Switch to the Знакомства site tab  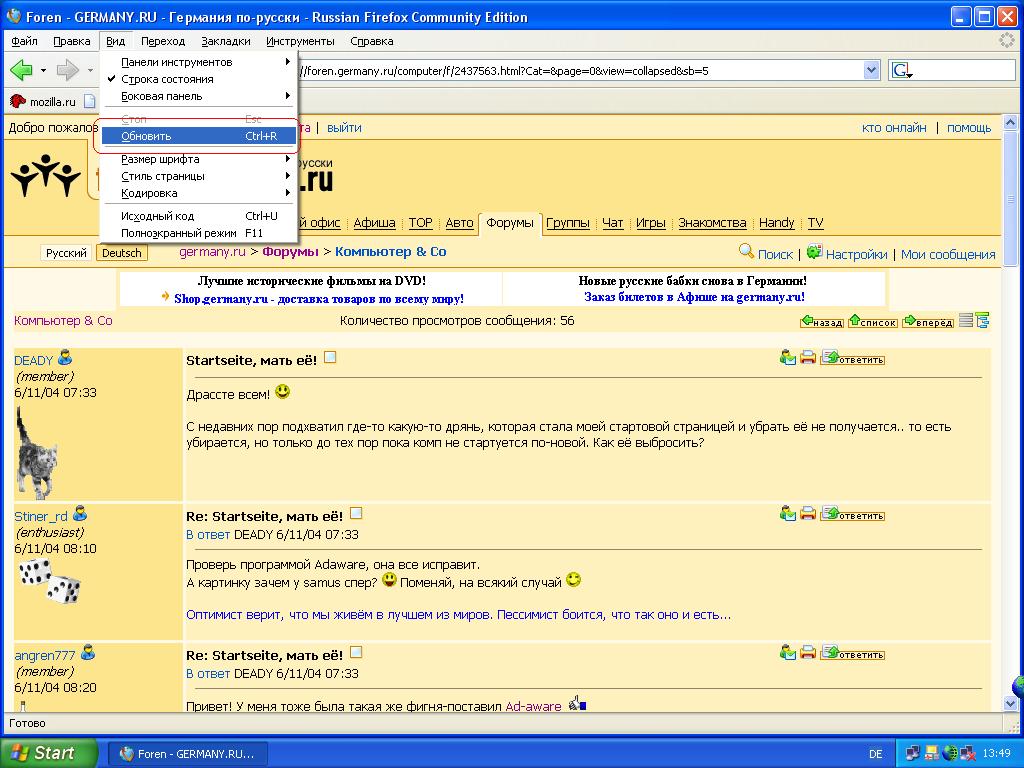coord(712,223)
